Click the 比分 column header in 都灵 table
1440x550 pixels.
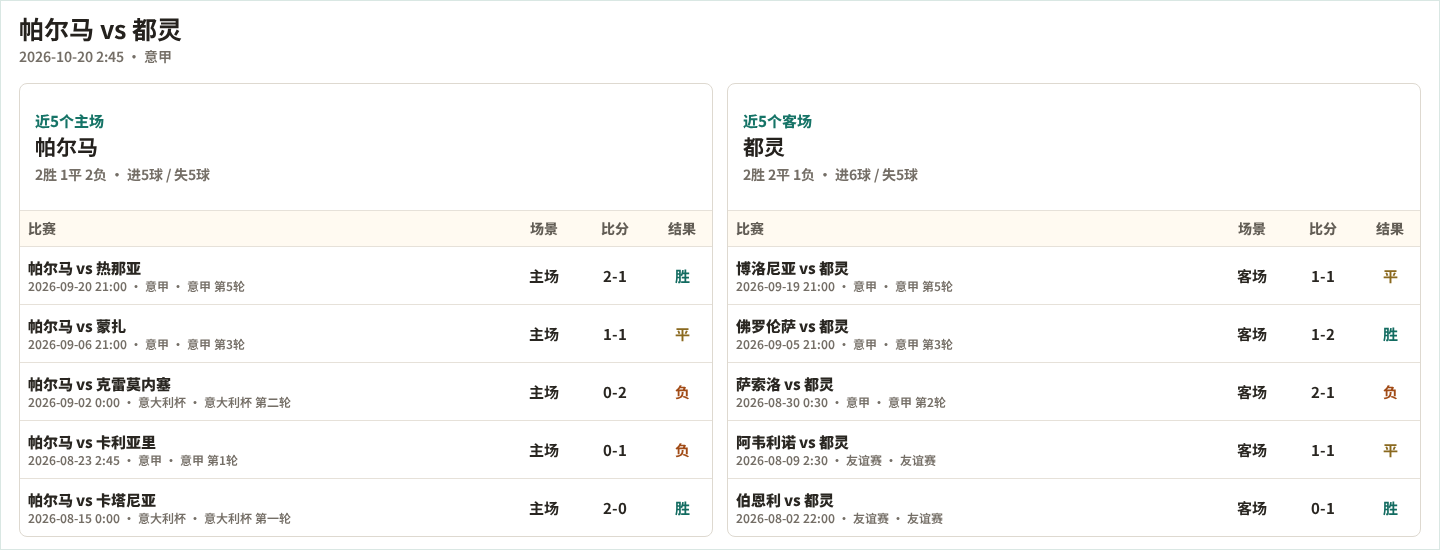[x=1323, y=229]
